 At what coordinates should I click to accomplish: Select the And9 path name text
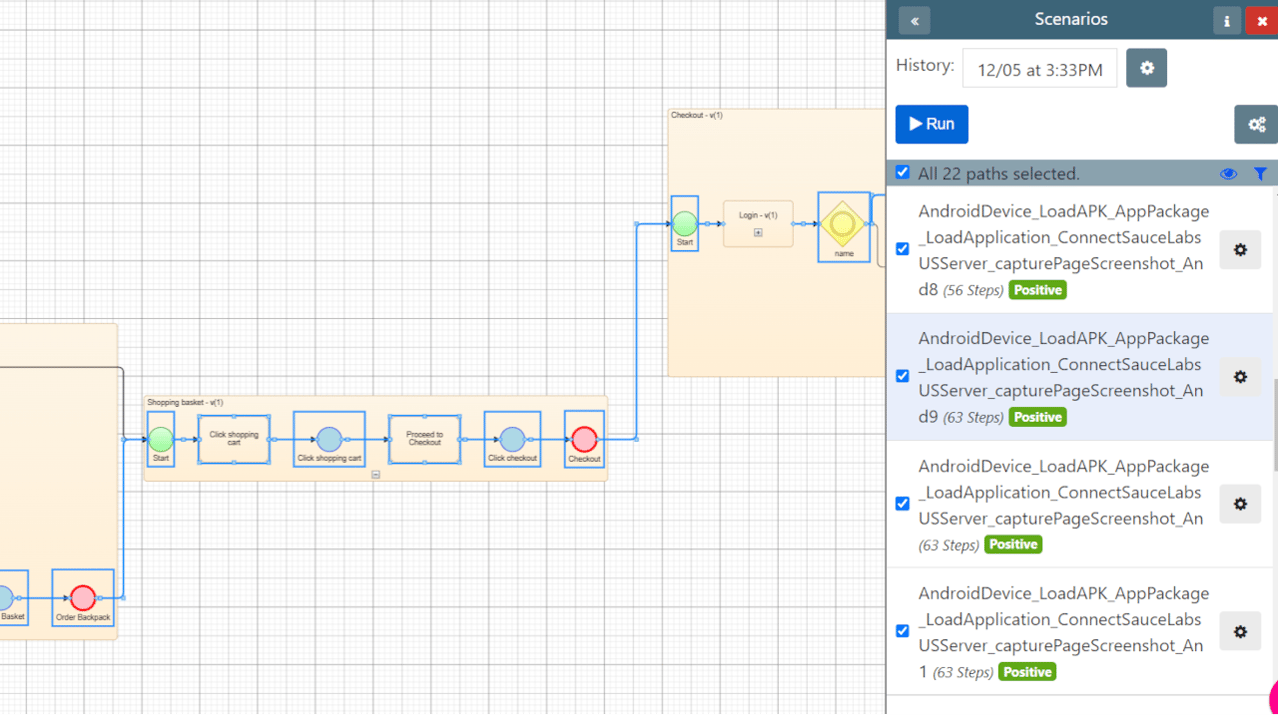(x=1063, y=377)
